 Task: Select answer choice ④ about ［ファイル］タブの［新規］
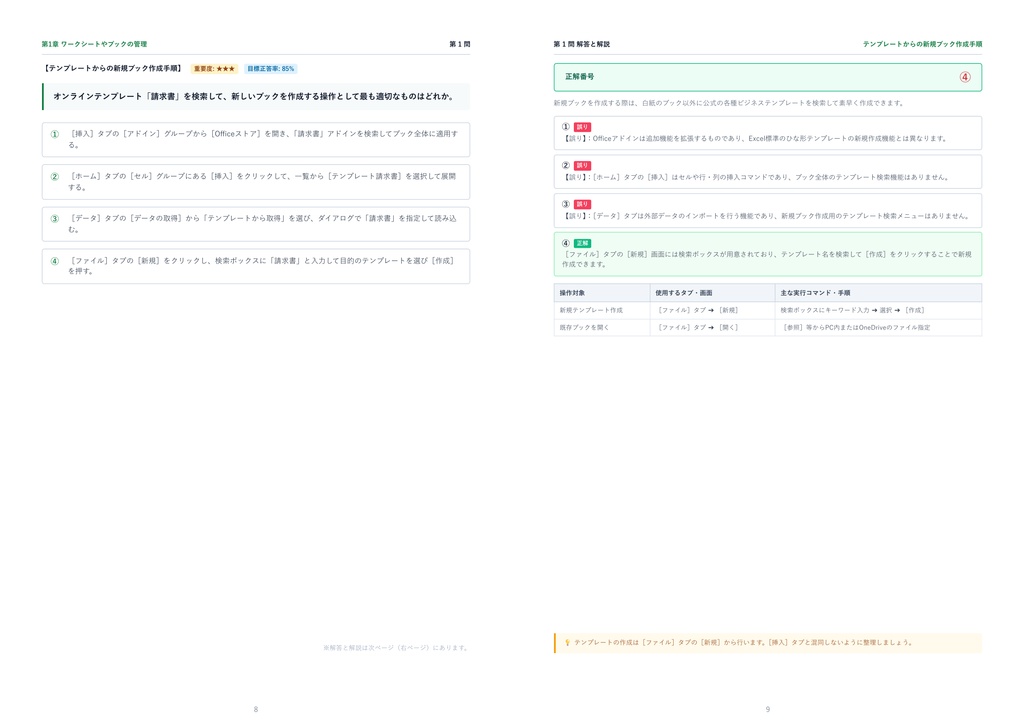[x=256, y=266]
